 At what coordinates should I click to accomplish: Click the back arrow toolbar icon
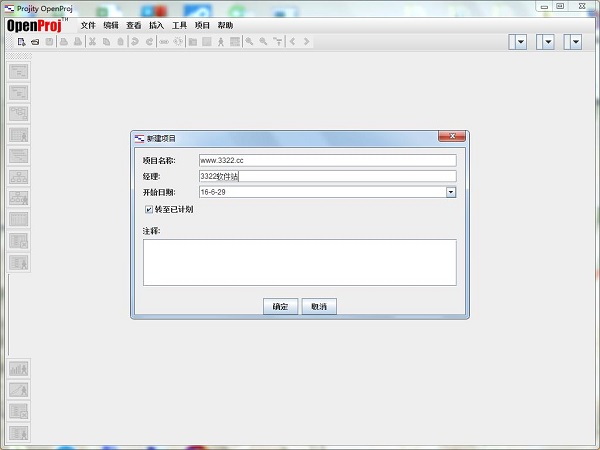tap(292, 42)
